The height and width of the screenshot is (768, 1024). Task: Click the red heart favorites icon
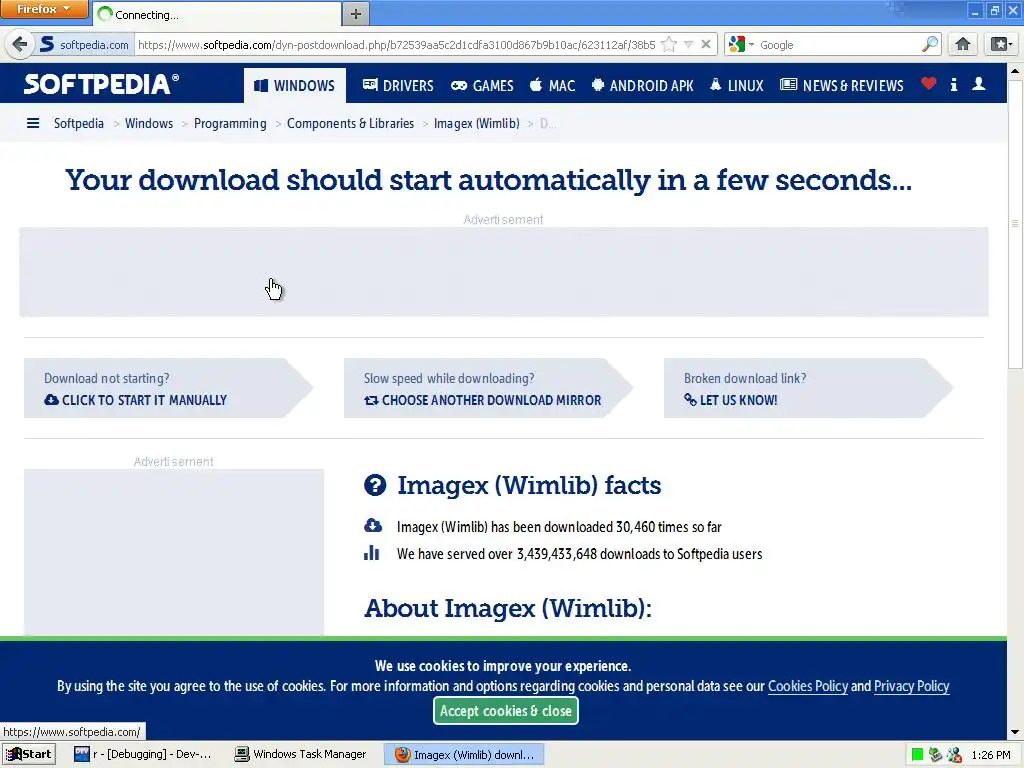(x=929, y=84)
